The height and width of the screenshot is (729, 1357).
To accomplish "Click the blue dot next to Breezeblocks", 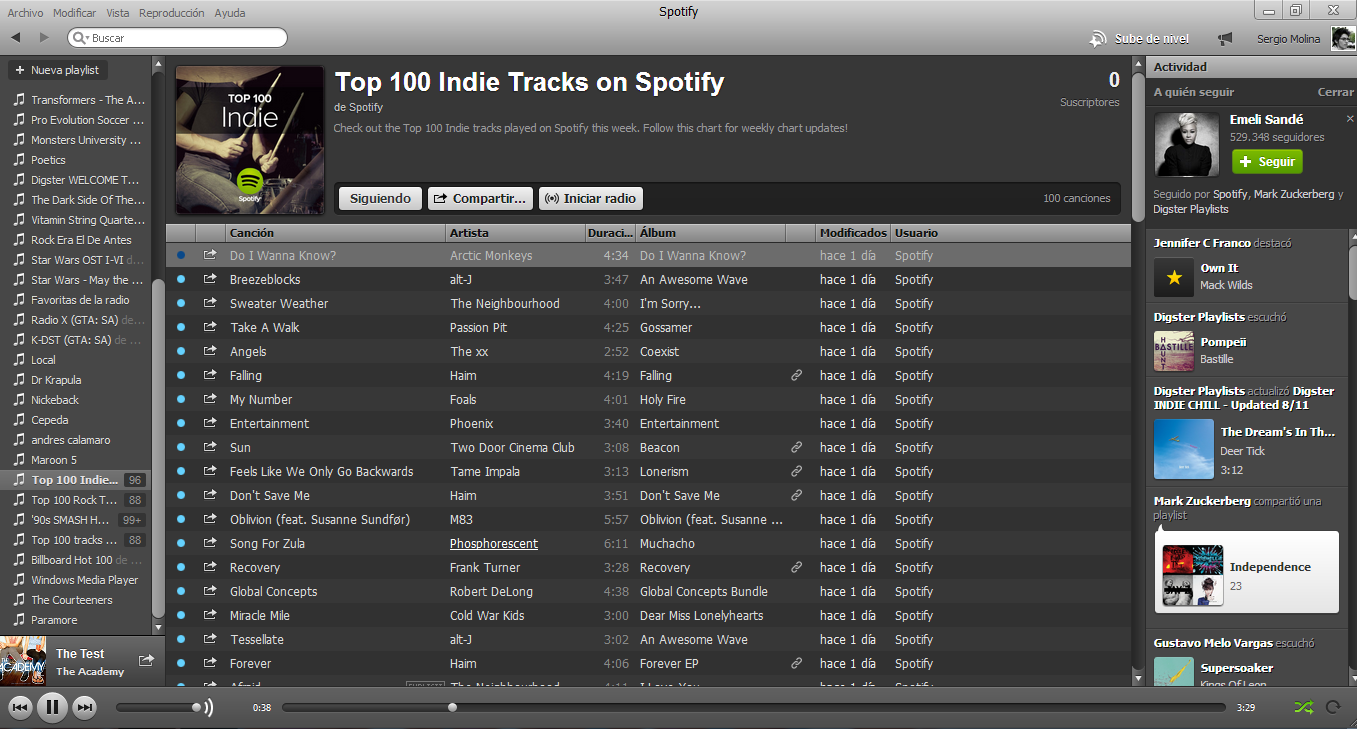I will click(x=181, y=279).
